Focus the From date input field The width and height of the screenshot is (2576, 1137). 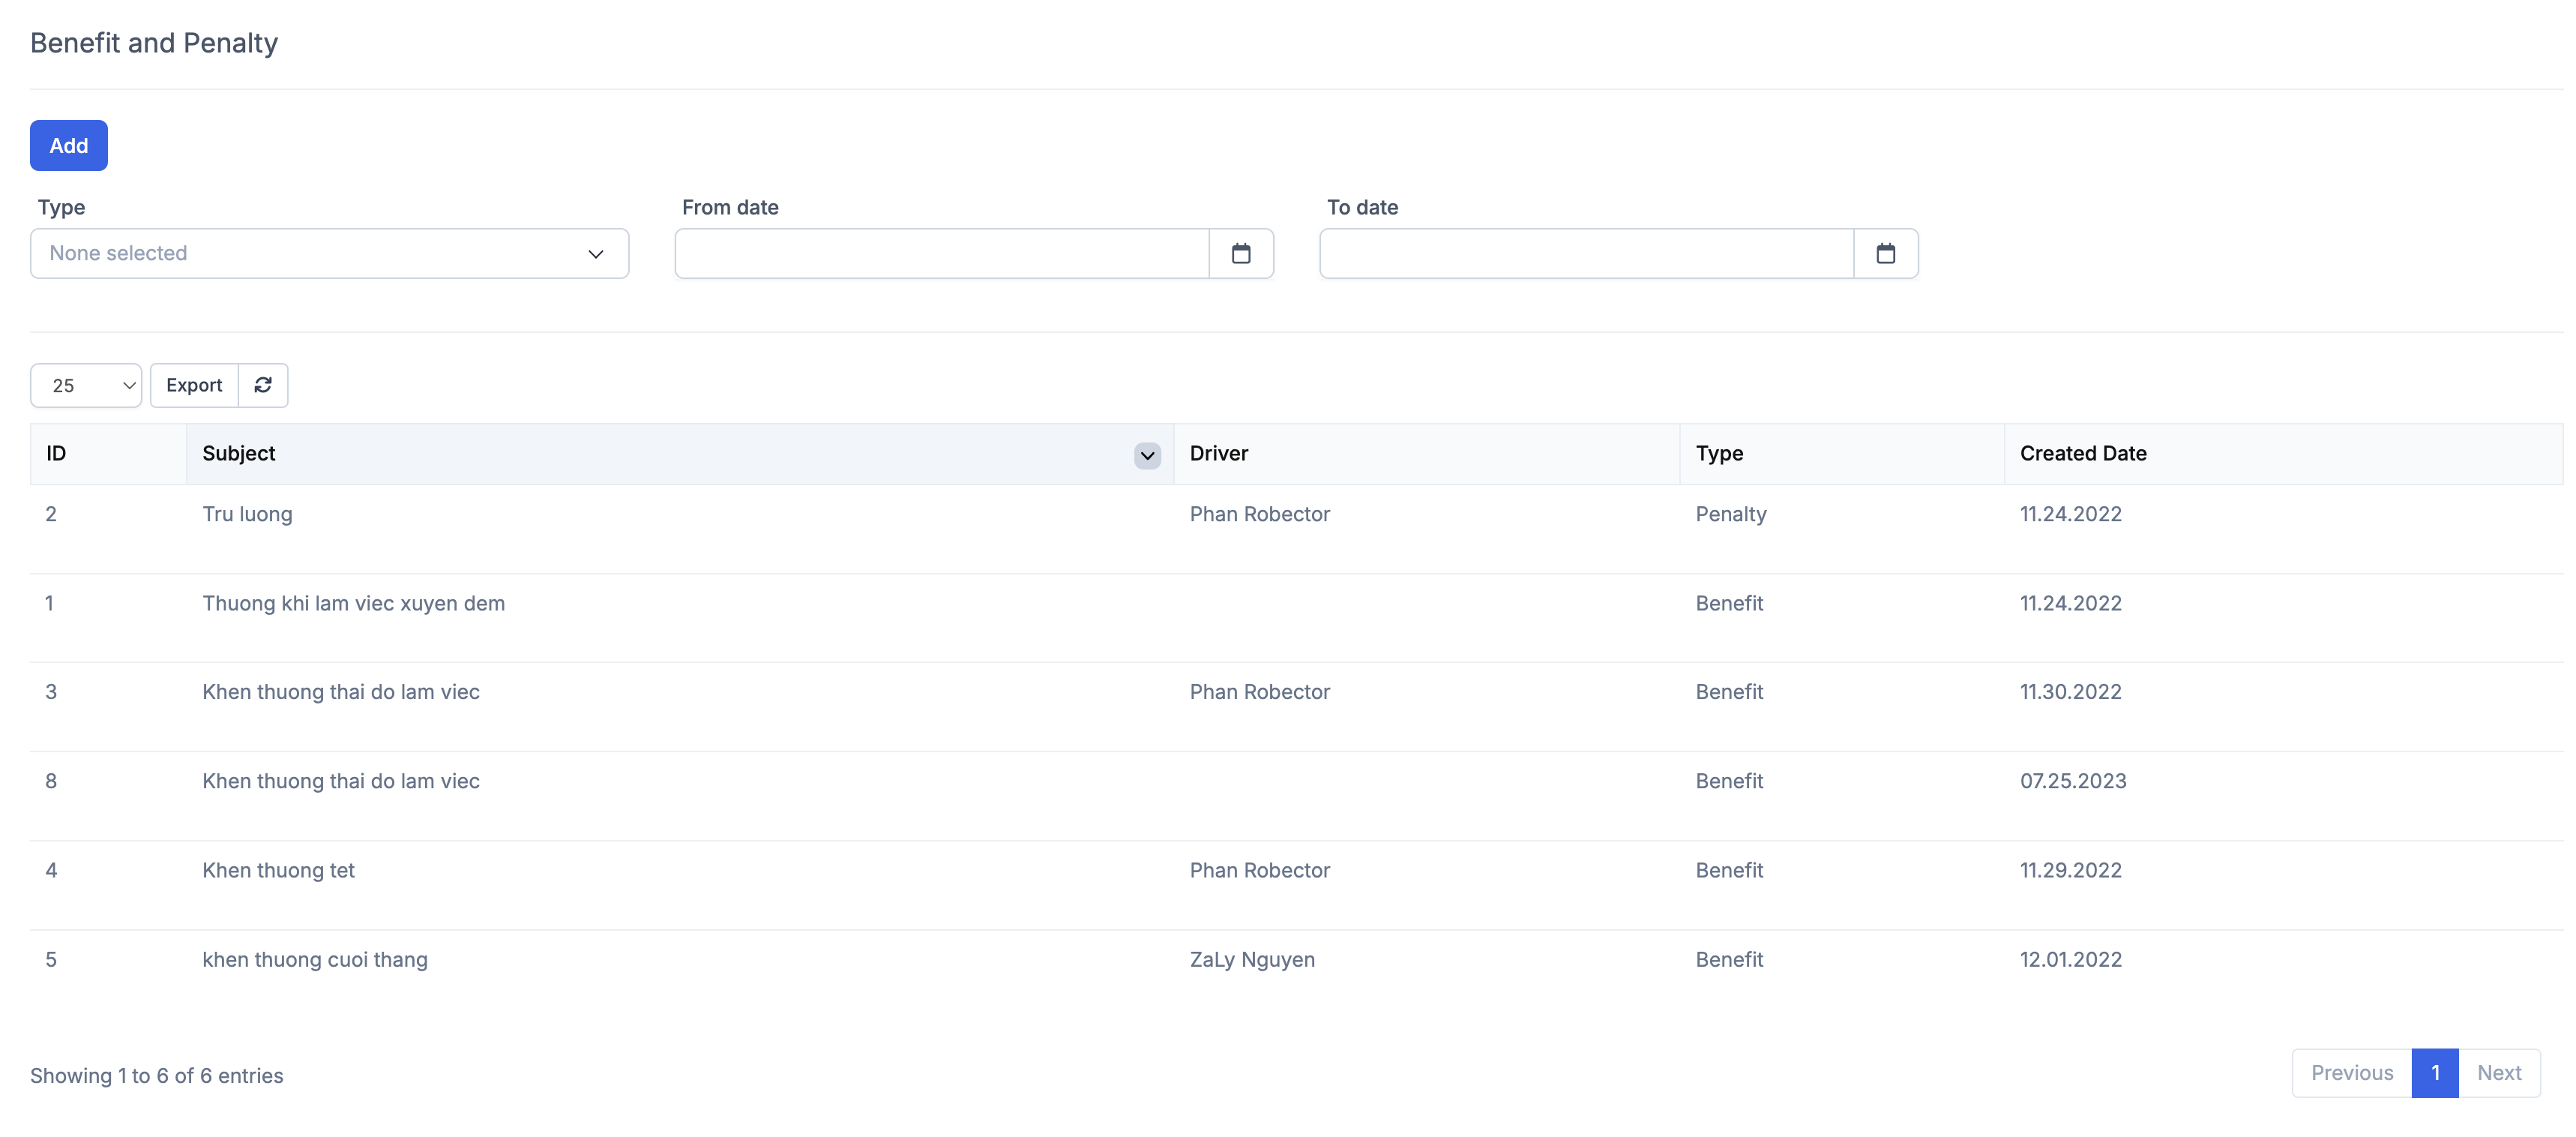pos(941,253)
